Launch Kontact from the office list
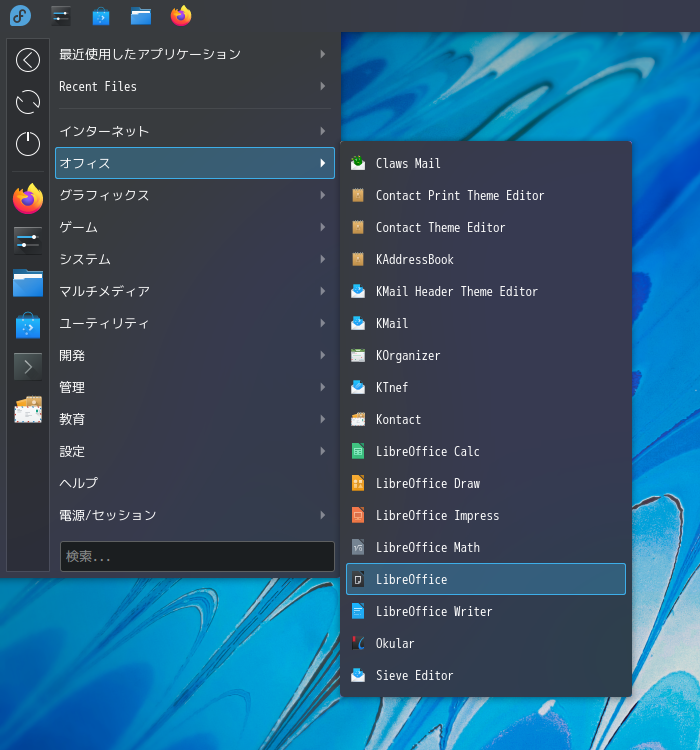The image size is (700, 750). coord(486,419)
